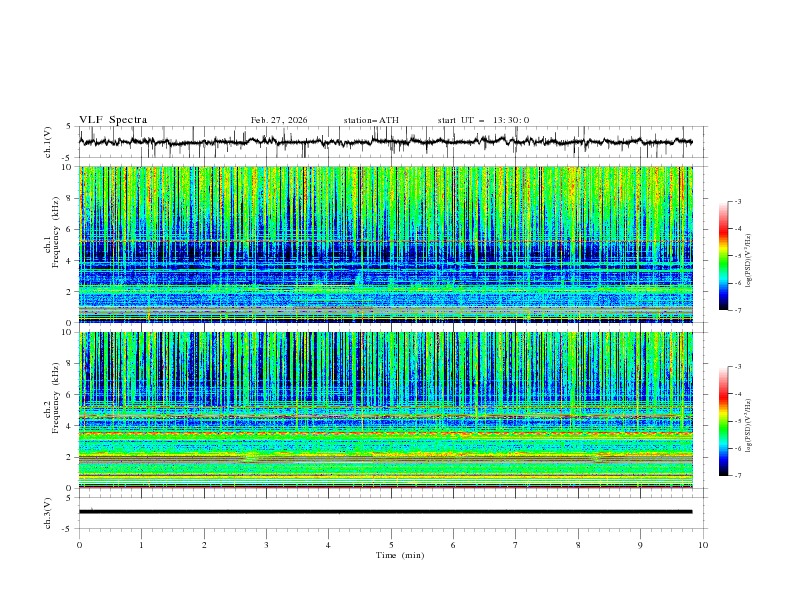The height and width of the screenshot is (612, 792).
Task: Click the ch.1 voltage waveform trace
Action: (x=385, y=142)
